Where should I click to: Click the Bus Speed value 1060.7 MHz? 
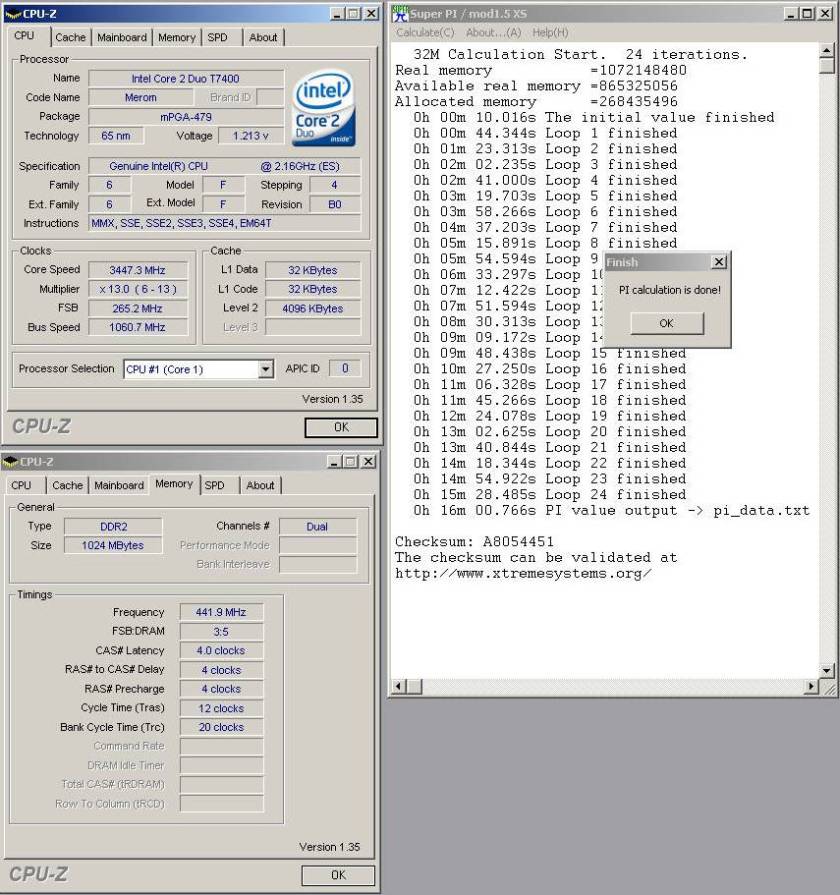click(138, 327)
